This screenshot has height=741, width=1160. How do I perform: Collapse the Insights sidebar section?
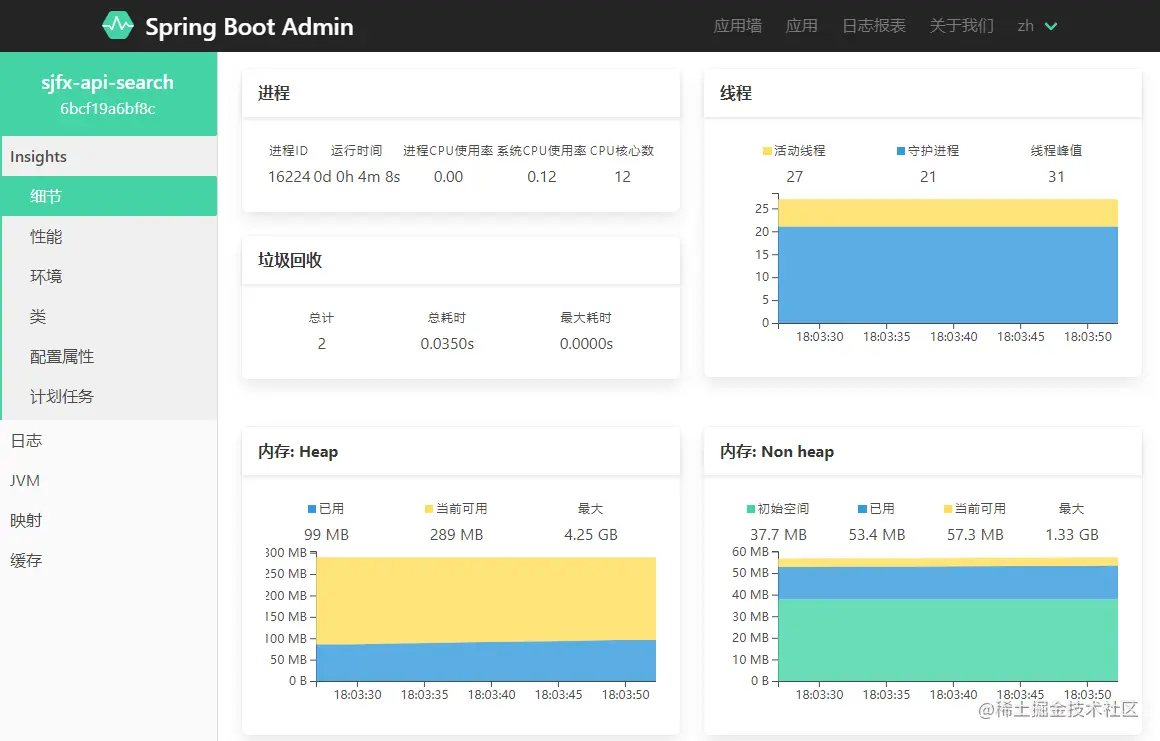coord(38,156)
